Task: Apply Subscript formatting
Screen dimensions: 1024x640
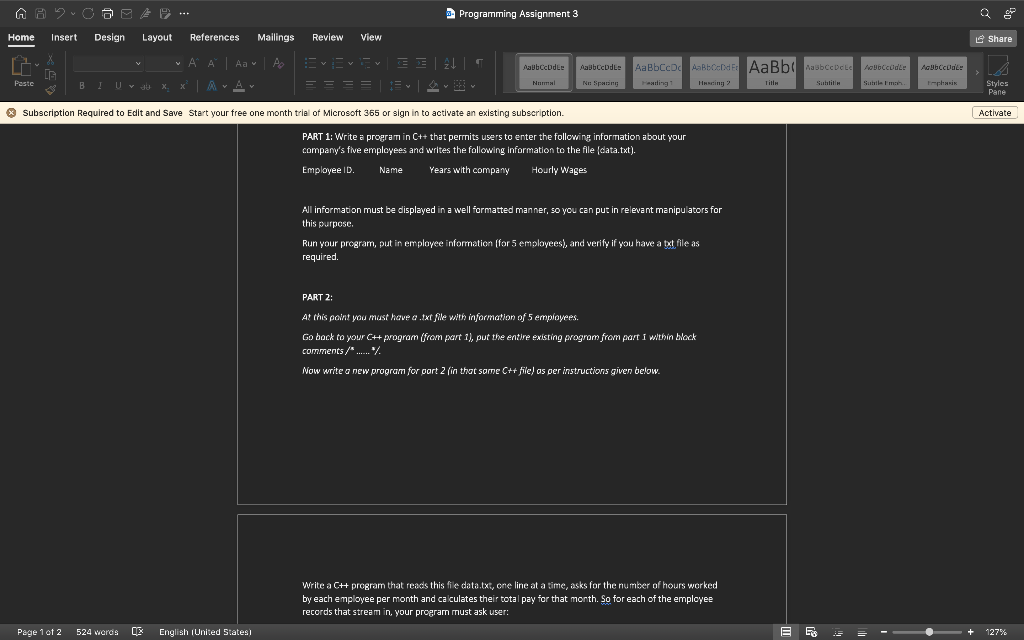Action: point(165,85)
